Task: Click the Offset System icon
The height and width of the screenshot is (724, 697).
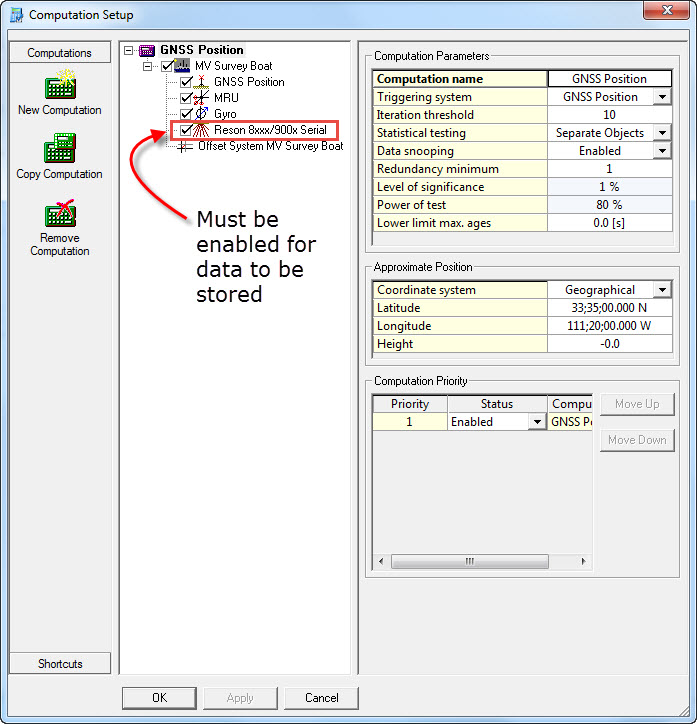Action: tap(185, 146)
